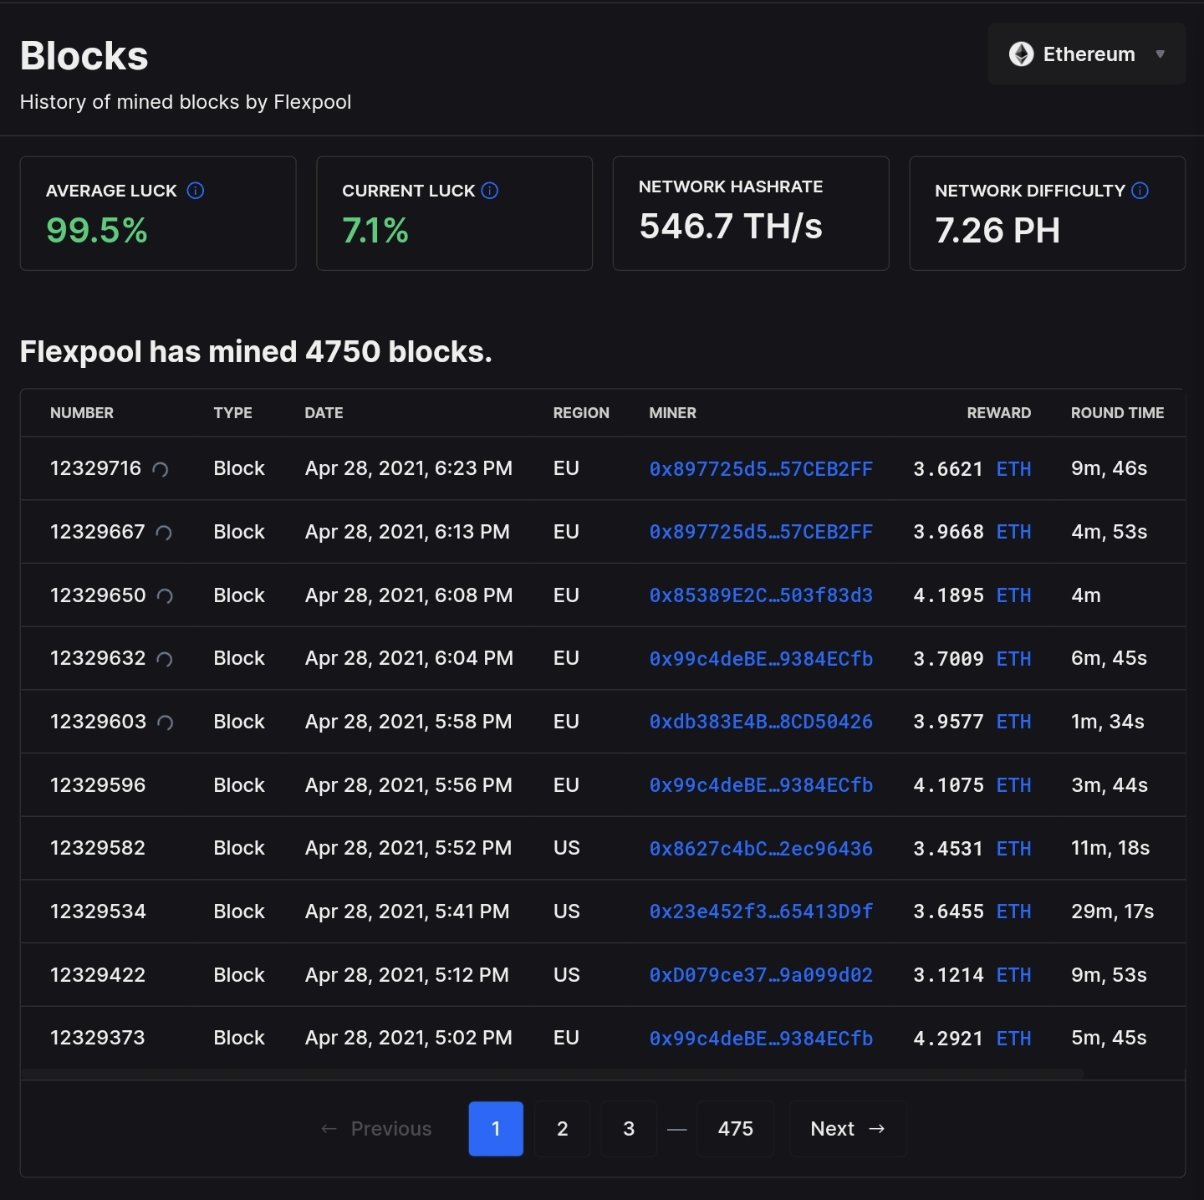This screenshot has height=1200, width=1204.
Task: Click the info icon next to Current Luck
Action: click(490, 190)
